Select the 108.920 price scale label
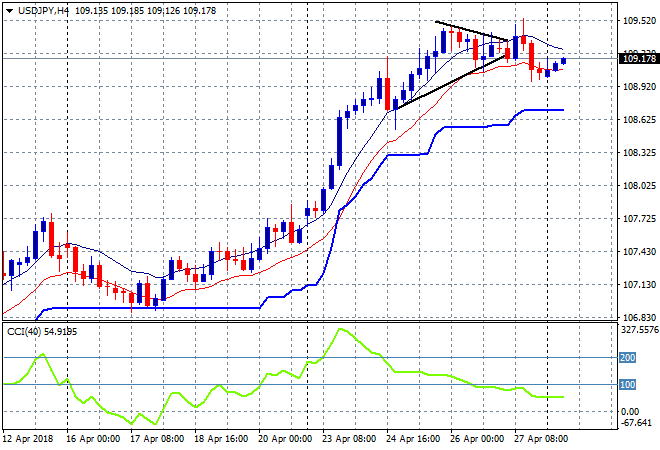The width and height of the screenshot is (660, 450). point(639,87)
